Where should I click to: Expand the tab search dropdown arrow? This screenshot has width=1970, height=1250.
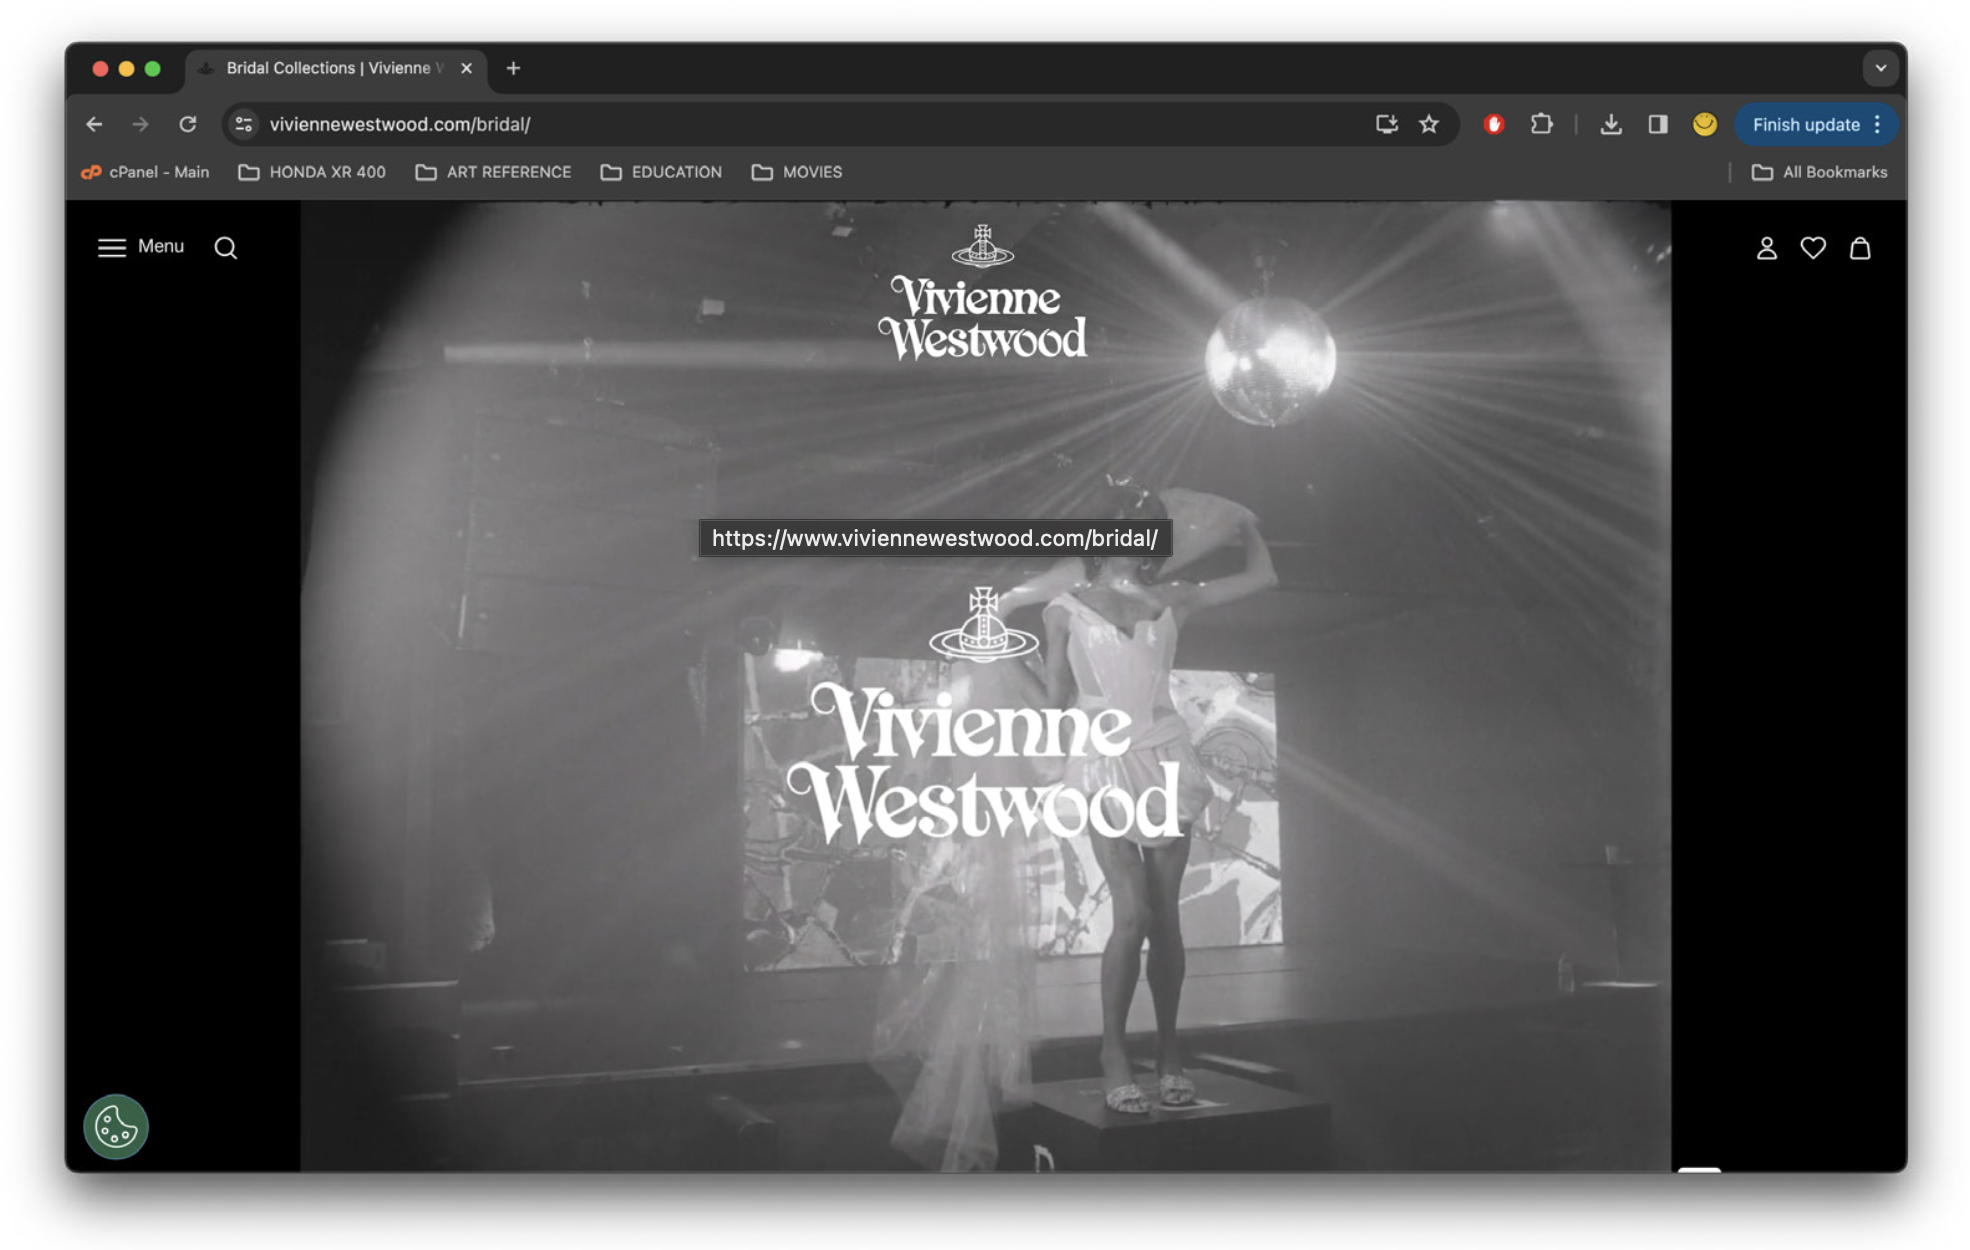1880,68
